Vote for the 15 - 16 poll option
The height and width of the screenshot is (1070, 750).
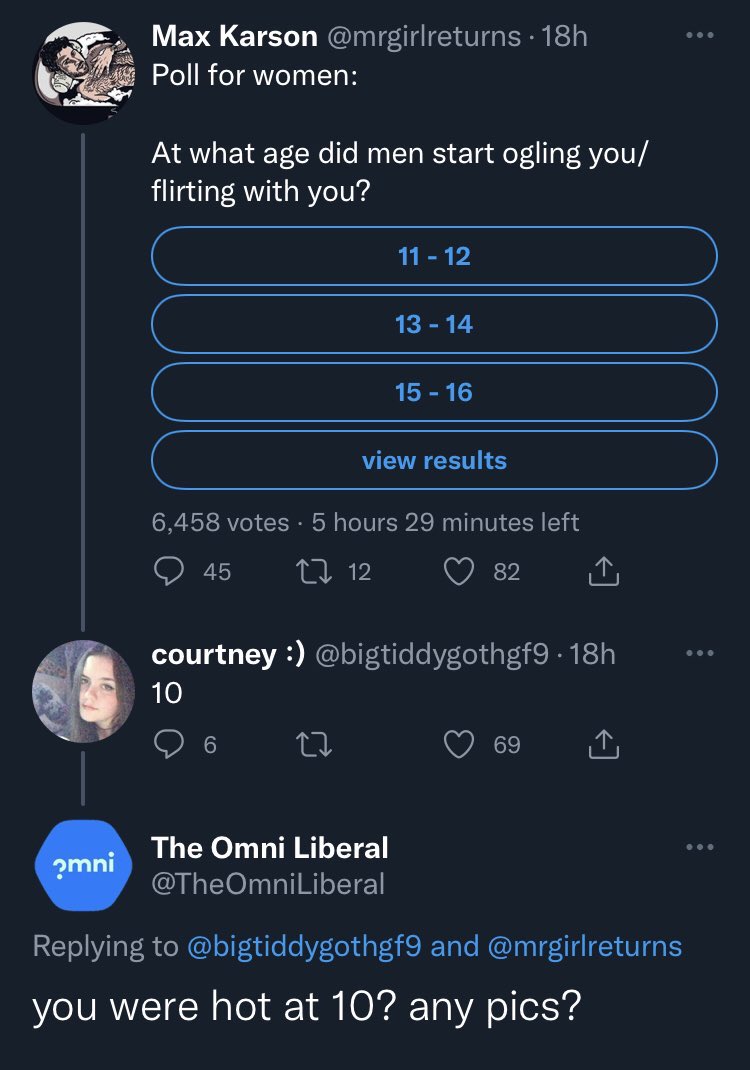[x=434, y=393]
